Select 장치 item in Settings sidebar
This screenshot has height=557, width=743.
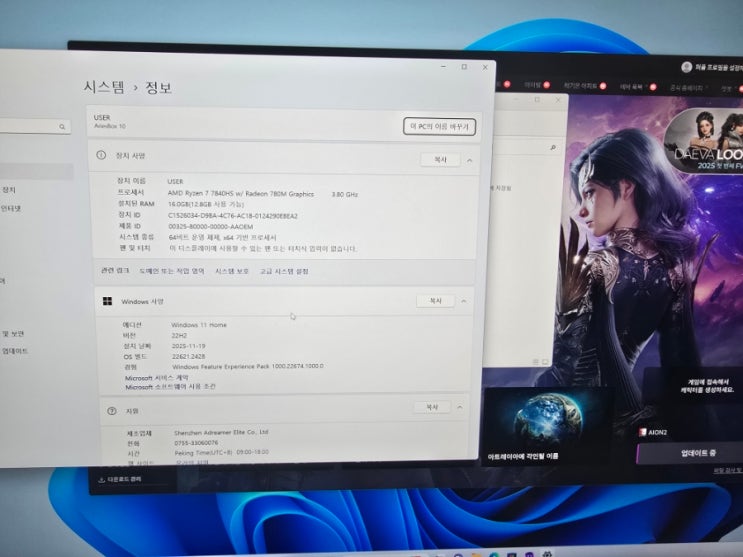coord(9,190)
